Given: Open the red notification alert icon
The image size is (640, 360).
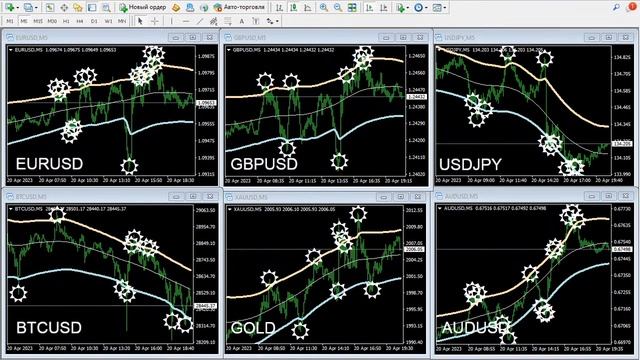Looking at the screenshot, I should (x=632, y=7).
